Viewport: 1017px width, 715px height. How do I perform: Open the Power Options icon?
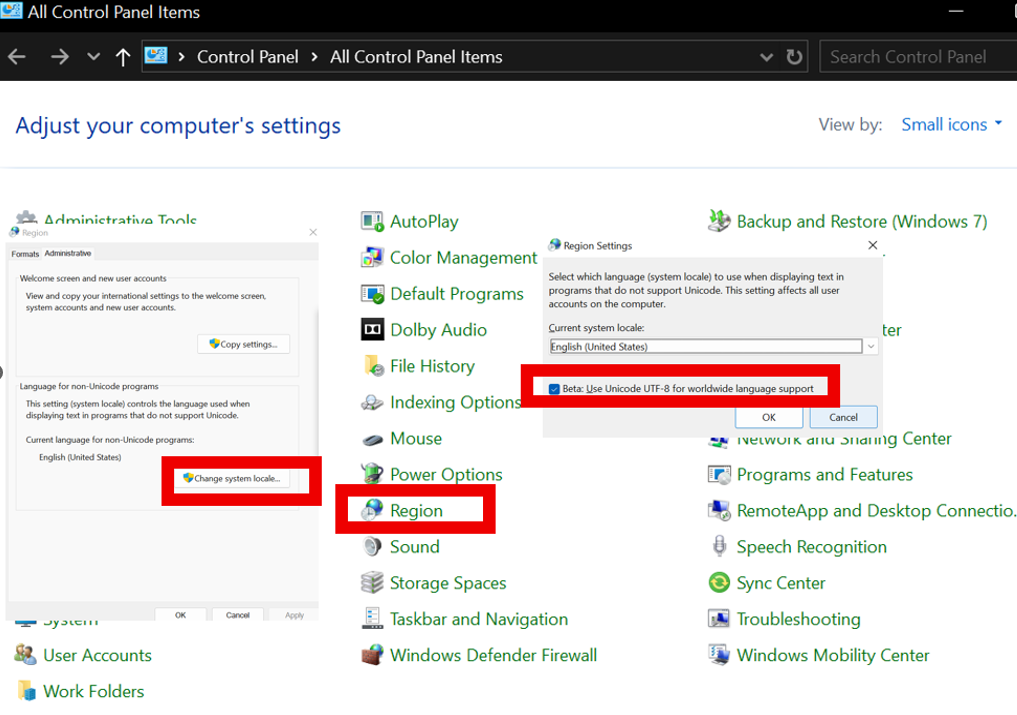click(x=372, y=474)
